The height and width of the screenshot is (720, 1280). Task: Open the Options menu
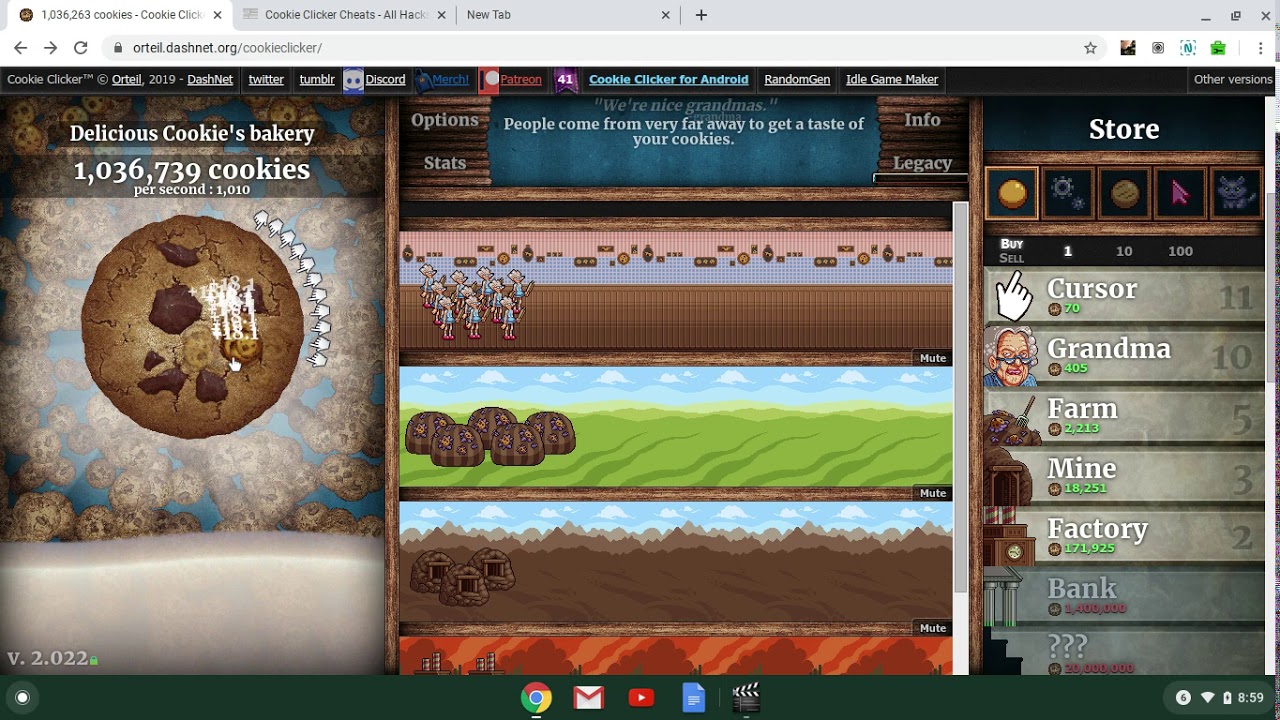click(445, 120)
